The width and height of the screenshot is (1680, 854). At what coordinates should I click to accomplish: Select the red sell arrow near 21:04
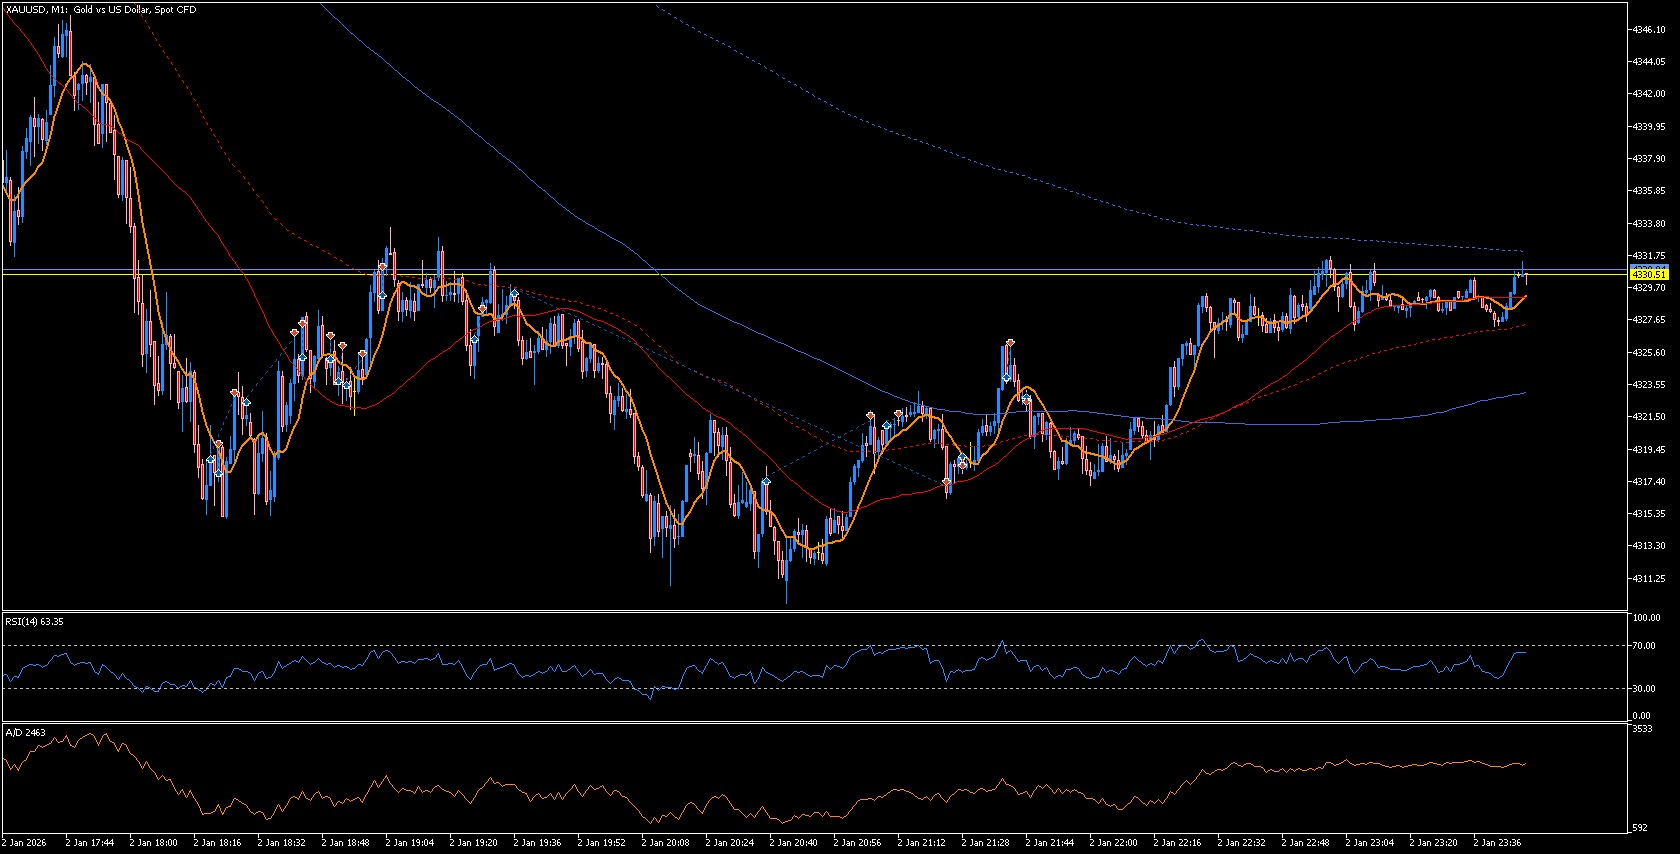[x=871, y=415]
